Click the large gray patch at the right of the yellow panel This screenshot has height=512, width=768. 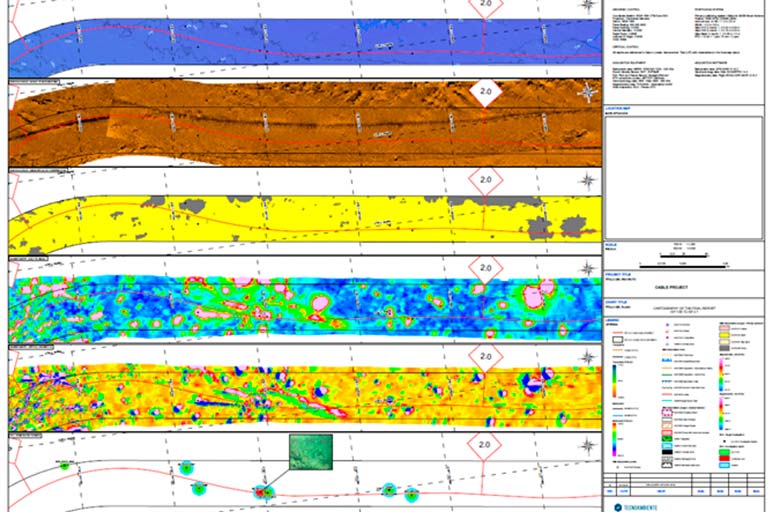tap(573, 226)
